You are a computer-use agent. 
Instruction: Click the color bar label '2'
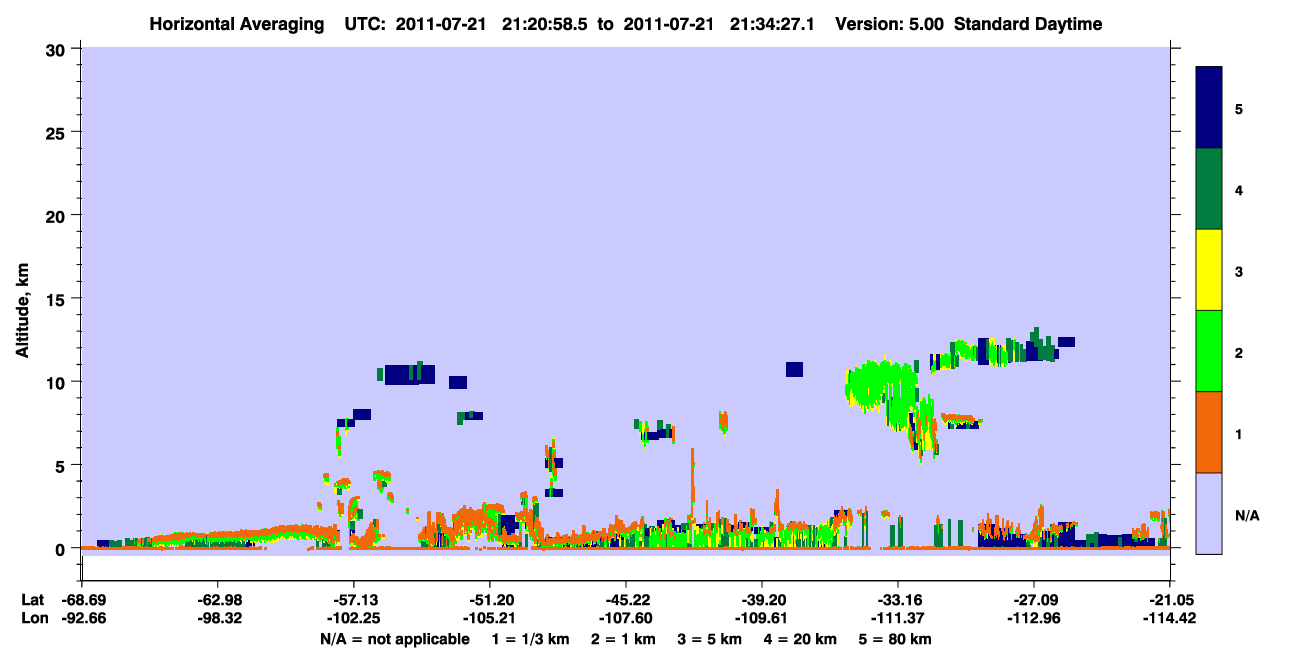(1239, 352)
